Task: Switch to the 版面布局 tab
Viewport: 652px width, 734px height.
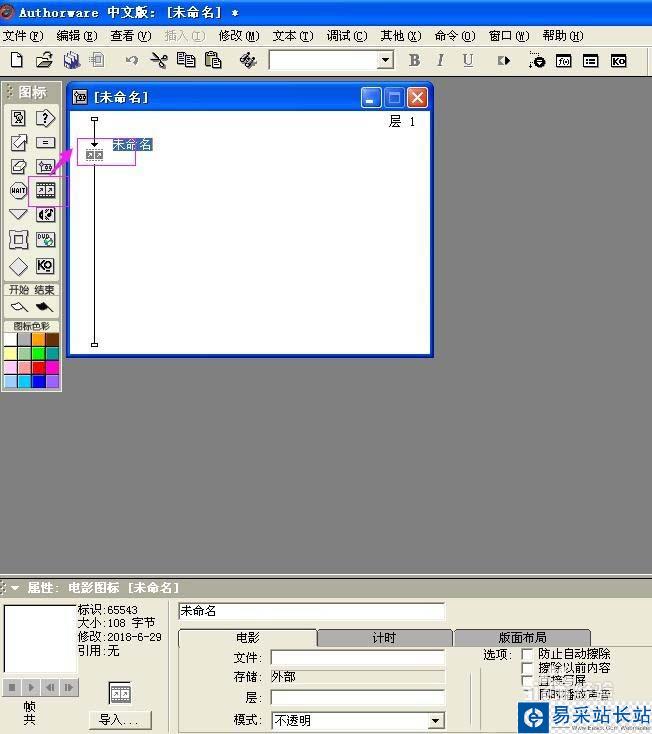Action: 522,638
